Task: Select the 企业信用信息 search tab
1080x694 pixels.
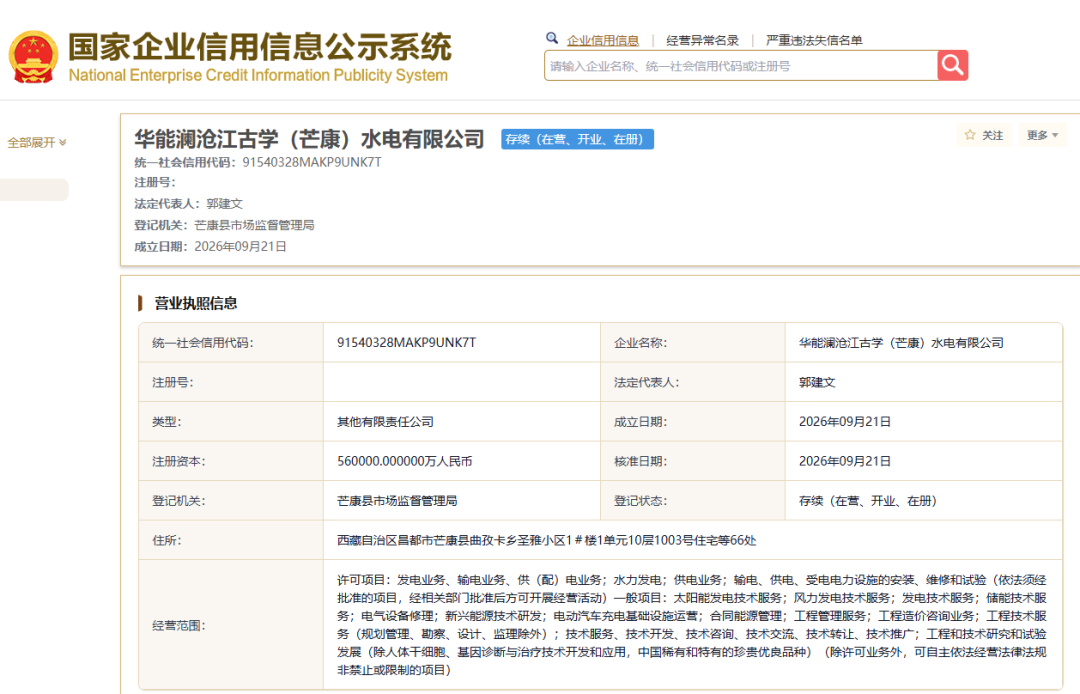Action: (603, 41)
